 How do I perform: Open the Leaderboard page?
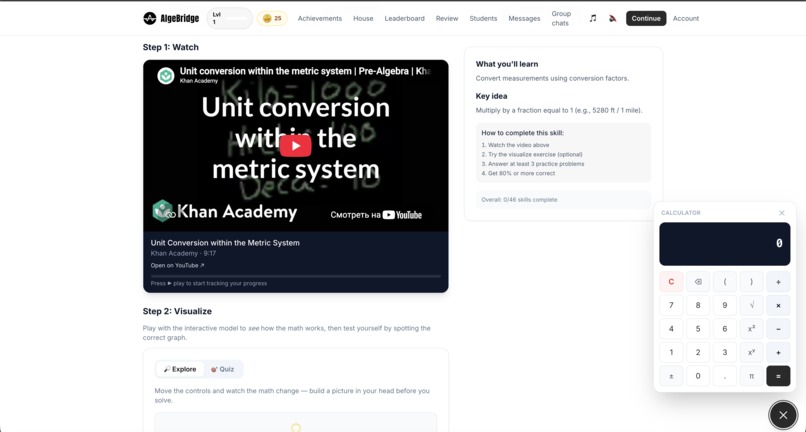[405, 19]
